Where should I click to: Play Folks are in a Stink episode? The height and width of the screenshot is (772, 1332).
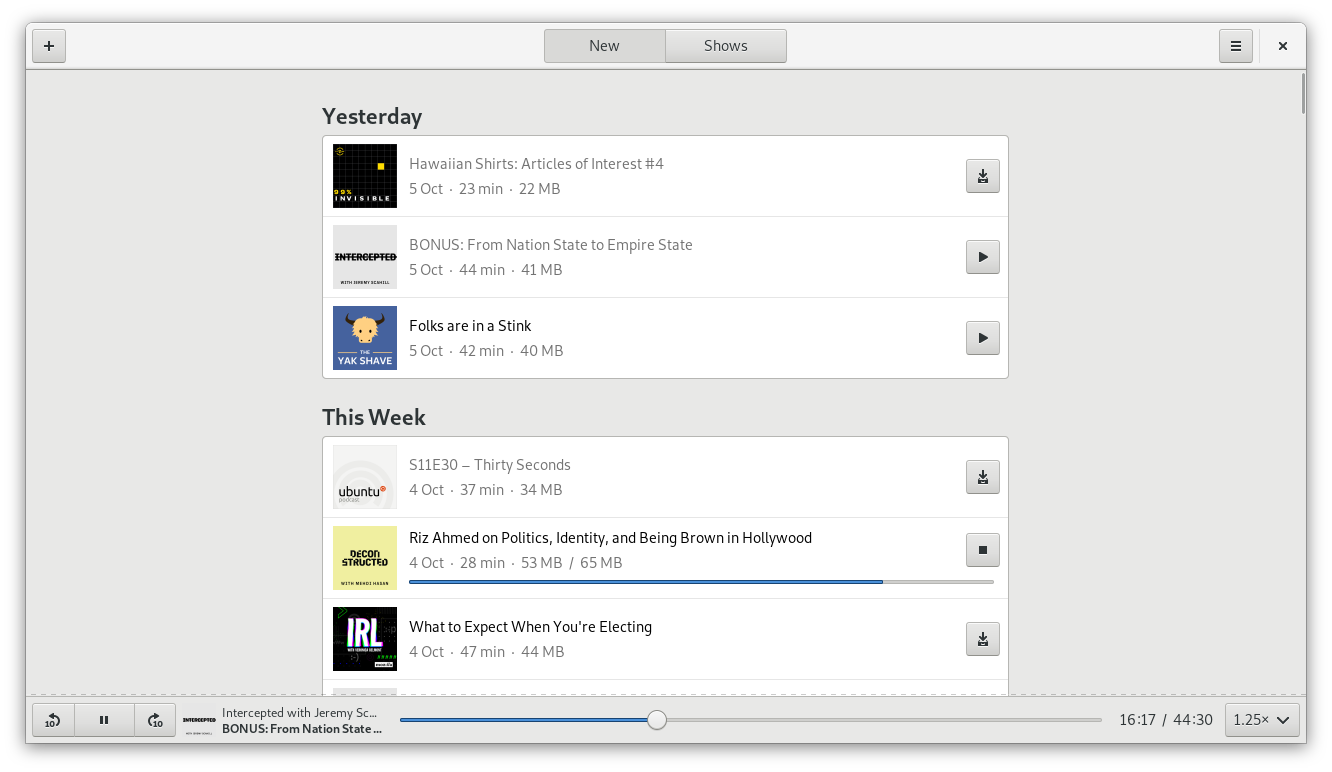point(982,338)
